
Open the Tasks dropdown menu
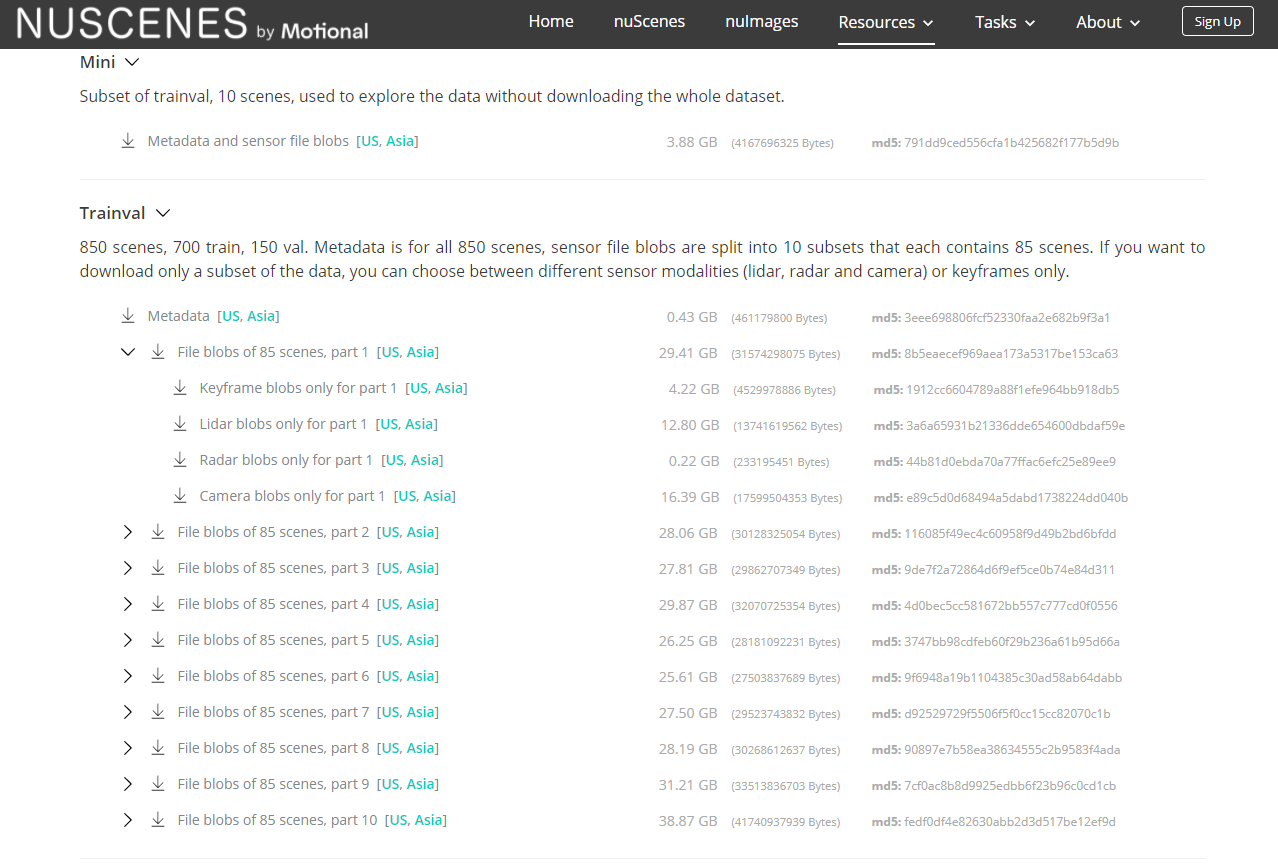(1004, 21)
